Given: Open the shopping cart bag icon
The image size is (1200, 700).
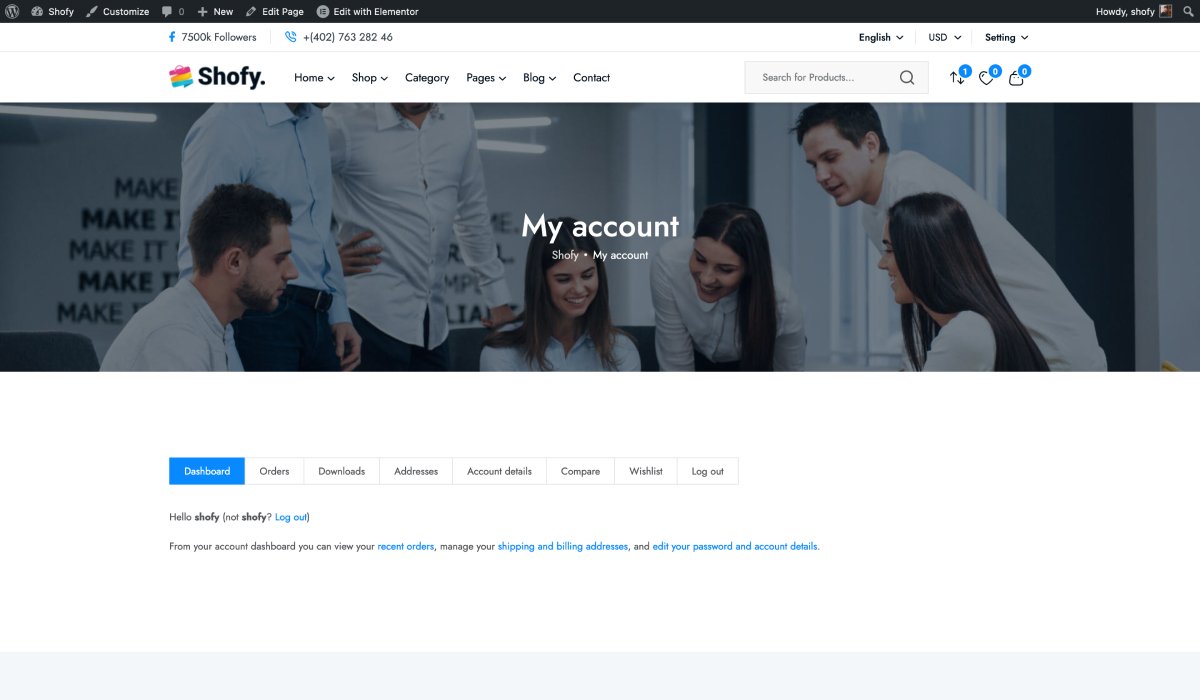Looking at the screenshot, I should click(x=1016, y=78).
